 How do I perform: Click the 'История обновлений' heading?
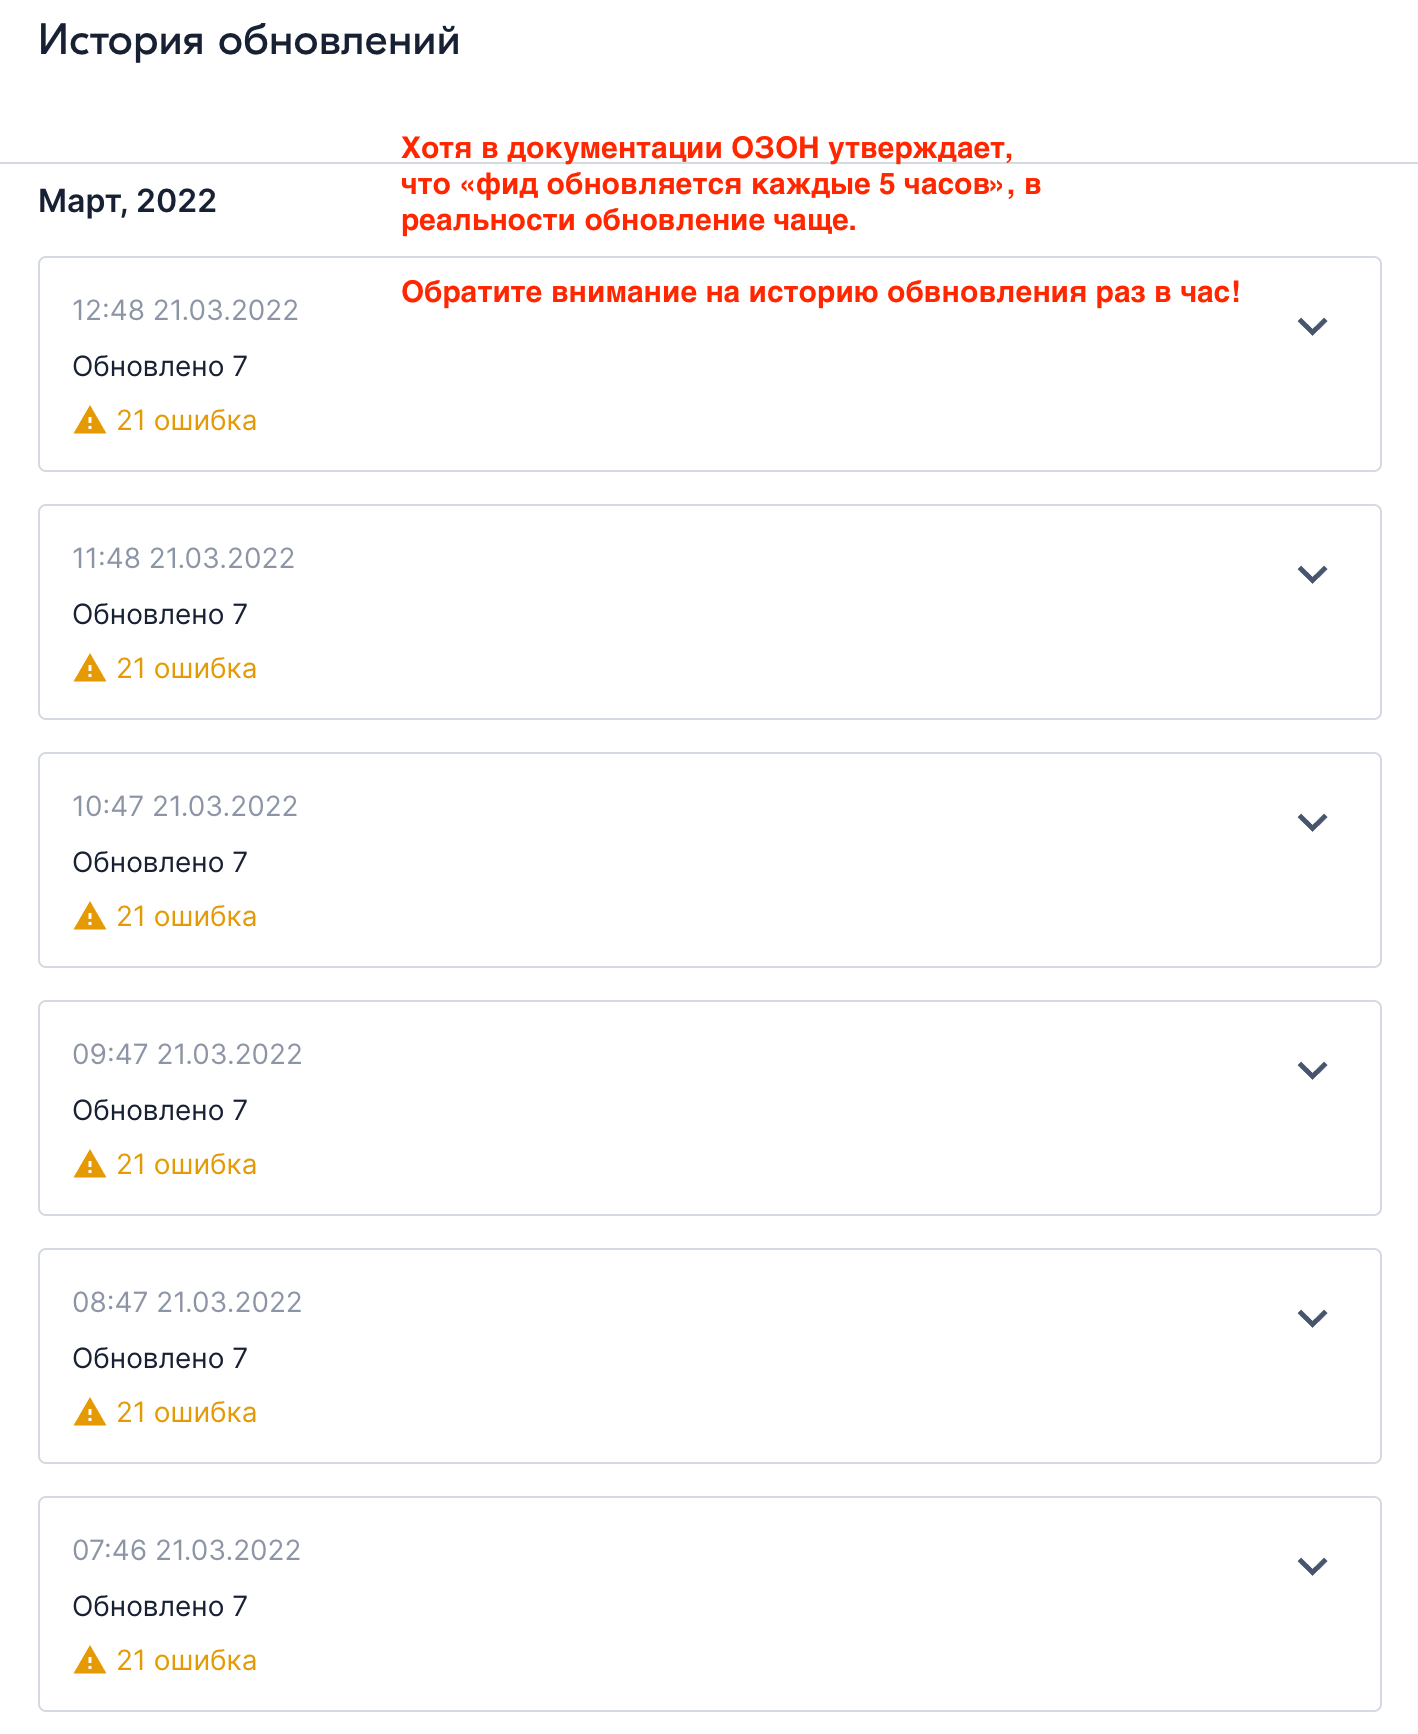point(249,41)
